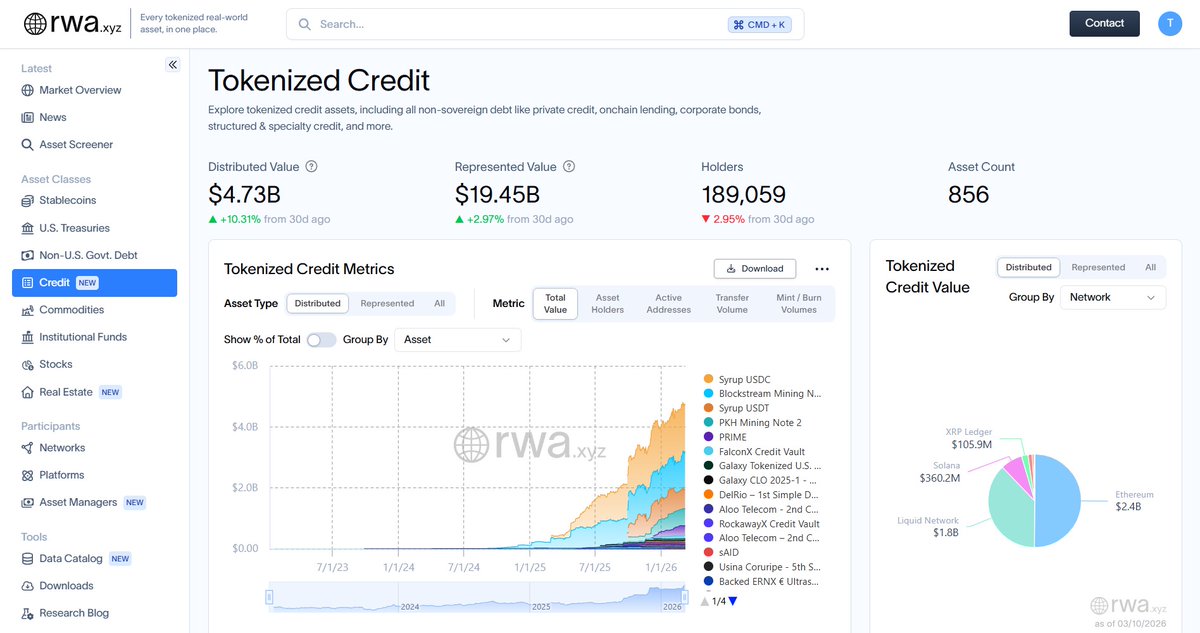Viewport: 1200px width, 633px height.
Task: Open the Stablecoins page link
Action: click(x=68, y=201)
